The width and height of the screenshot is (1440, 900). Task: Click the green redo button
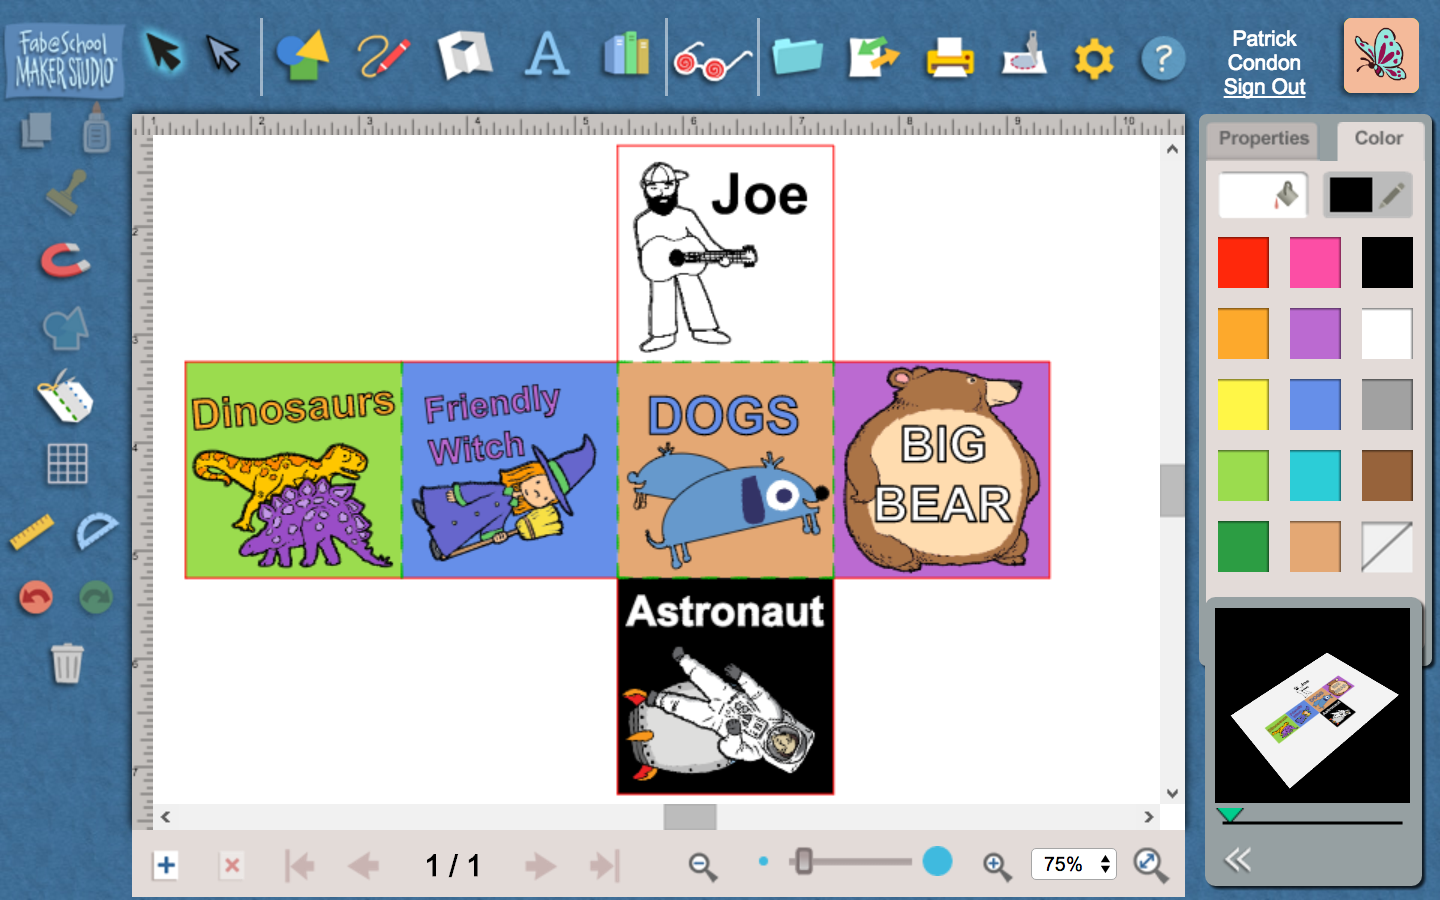coord(96,598)
